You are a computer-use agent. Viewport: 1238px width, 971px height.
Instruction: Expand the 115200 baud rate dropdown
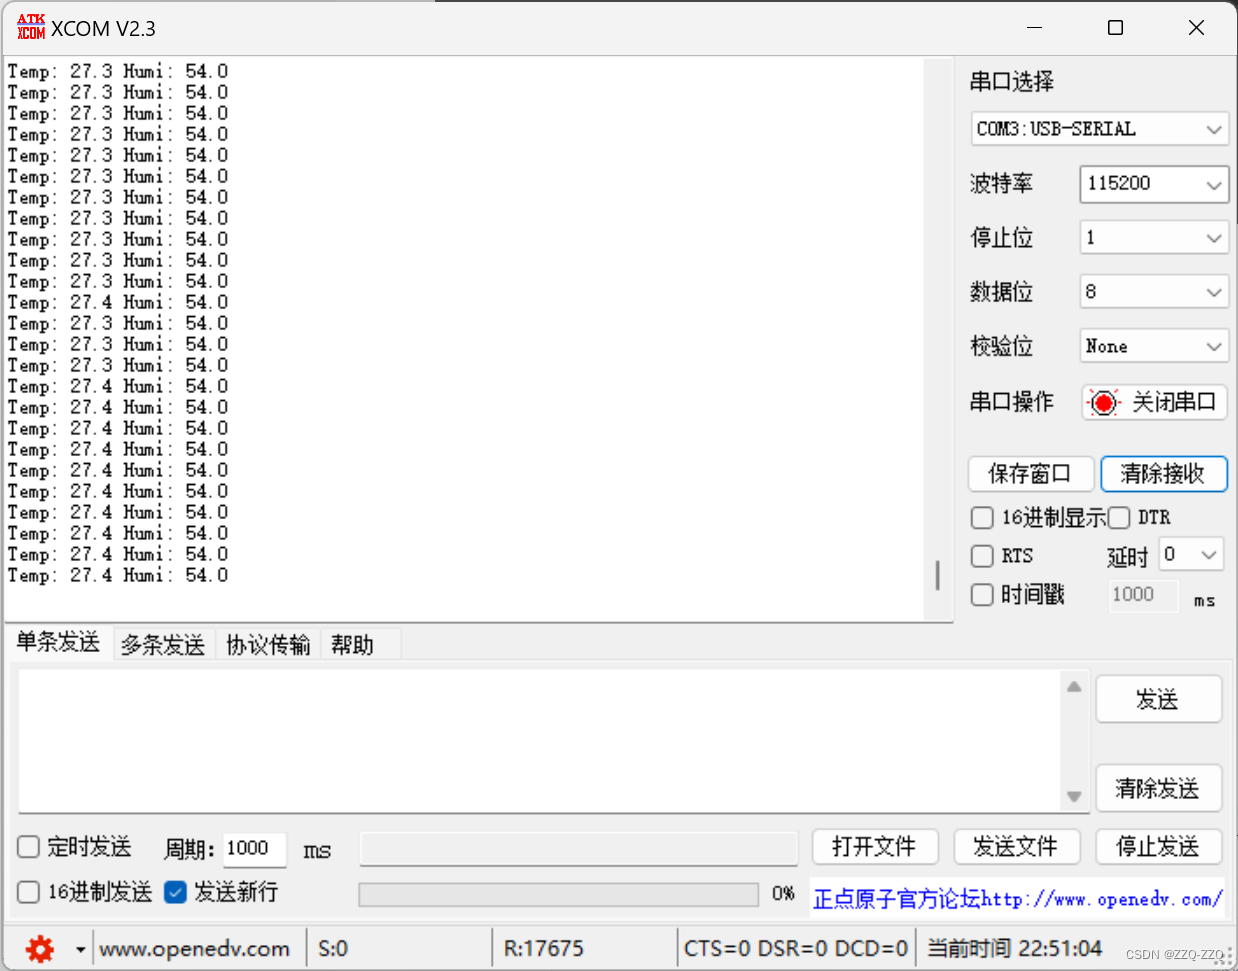click(x=1154, y=184)
